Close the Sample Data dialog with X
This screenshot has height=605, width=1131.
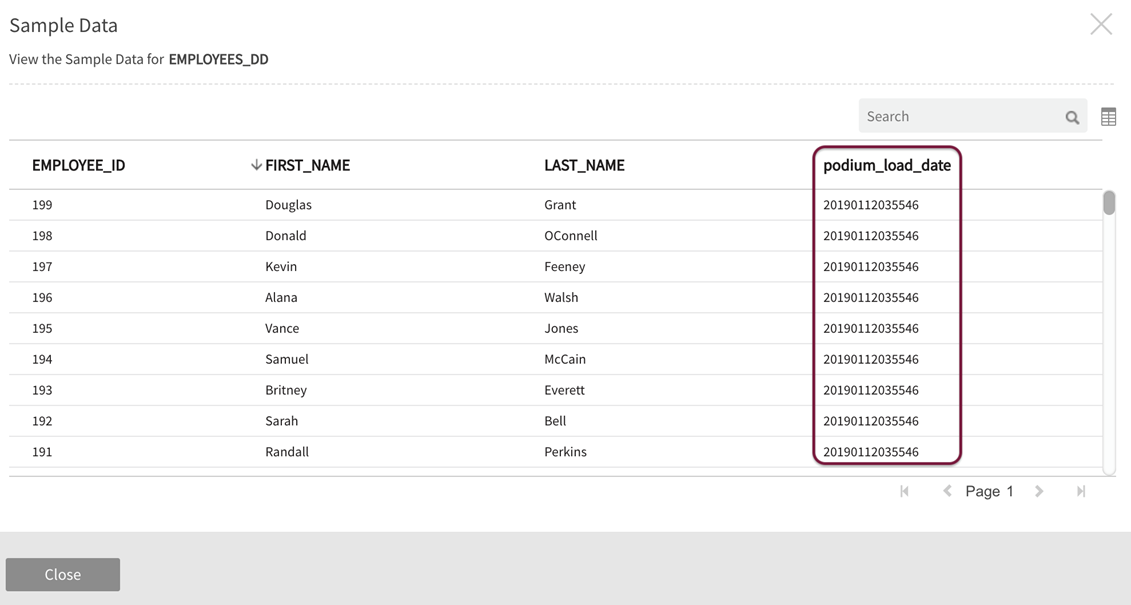[x=1100, y=25]
